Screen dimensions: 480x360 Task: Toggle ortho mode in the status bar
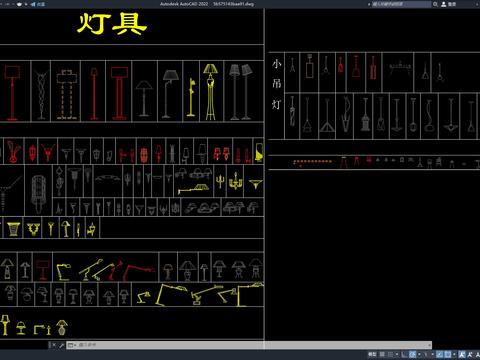pos(404,354)
